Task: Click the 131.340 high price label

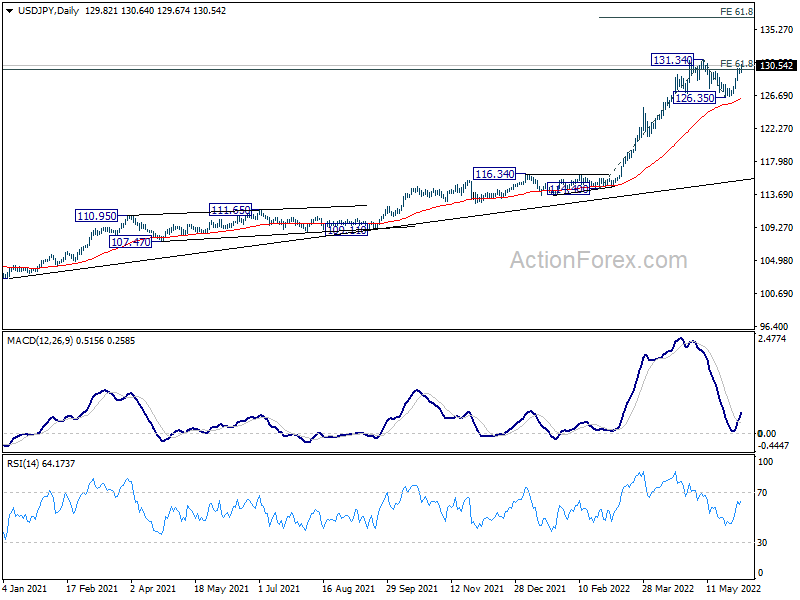Action: pyautogui.click(x=672, y=60)
